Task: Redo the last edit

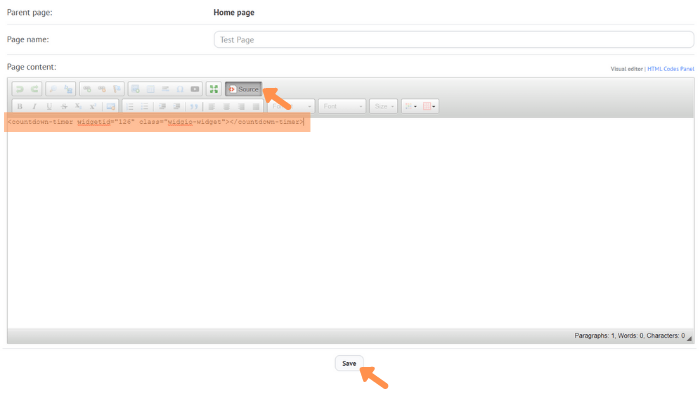Action: [34, 89]
